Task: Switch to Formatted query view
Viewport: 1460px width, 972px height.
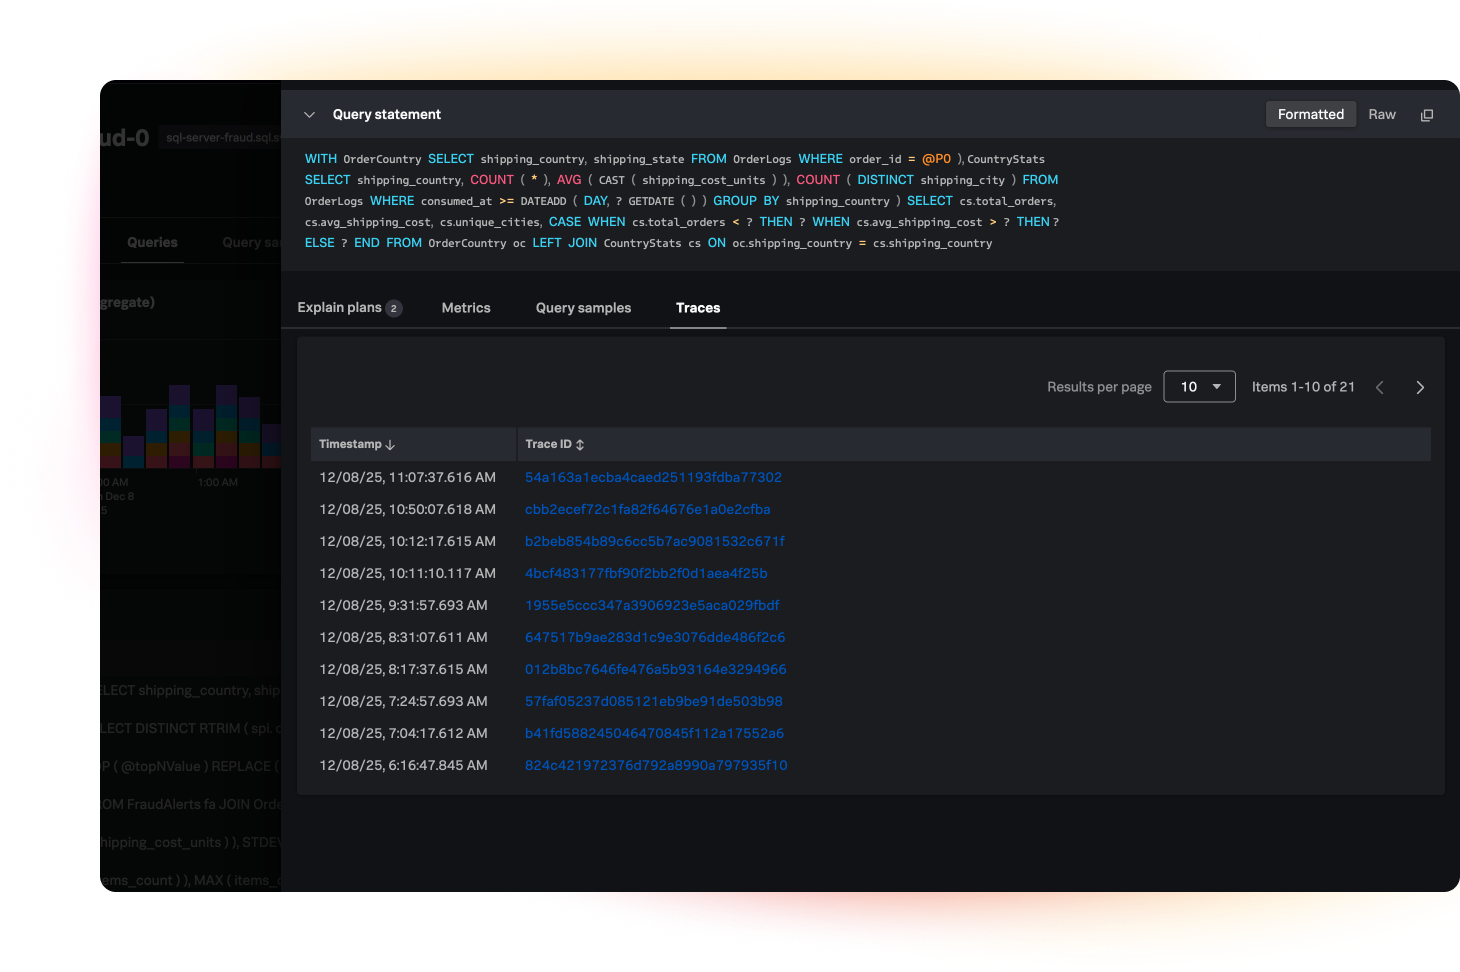Action: [x=1310, y=114]
